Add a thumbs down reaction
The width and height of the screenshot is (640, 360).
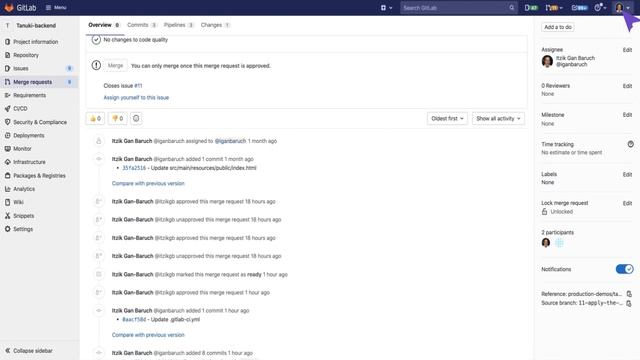pyautogui.click(x=118, y=118)
